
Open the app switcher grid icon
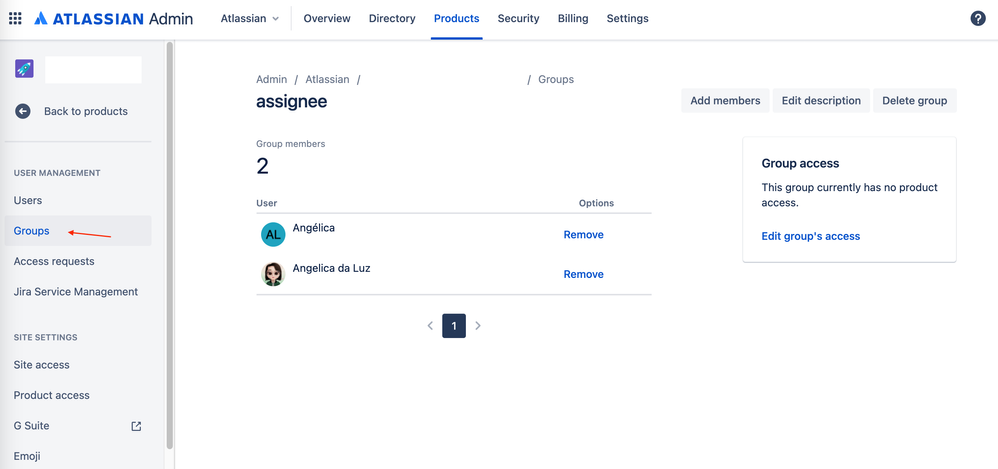tap(15, 18)
